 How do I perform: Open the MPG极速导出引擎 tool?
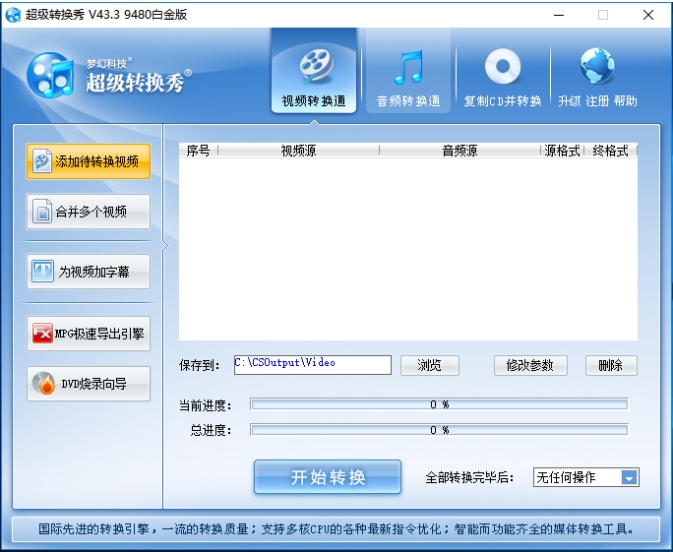pos(88,334)
